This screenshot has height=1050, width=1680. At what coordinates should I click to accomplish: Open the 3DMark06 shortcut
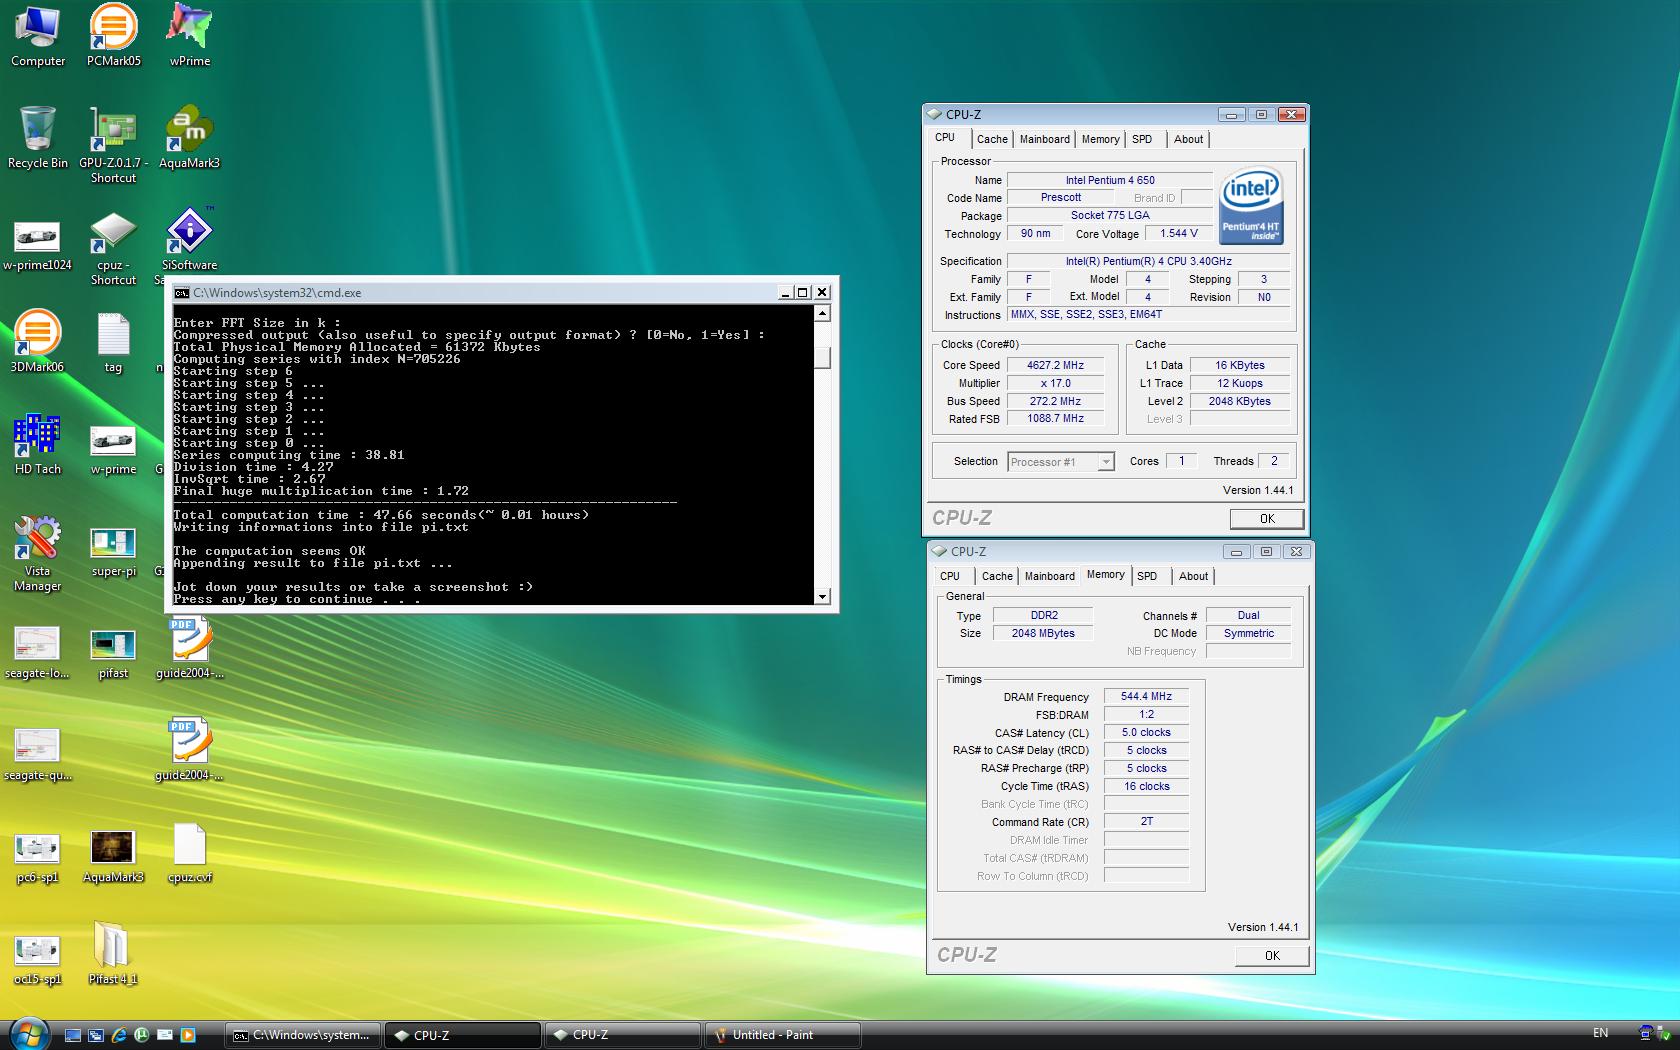[37, 342]
